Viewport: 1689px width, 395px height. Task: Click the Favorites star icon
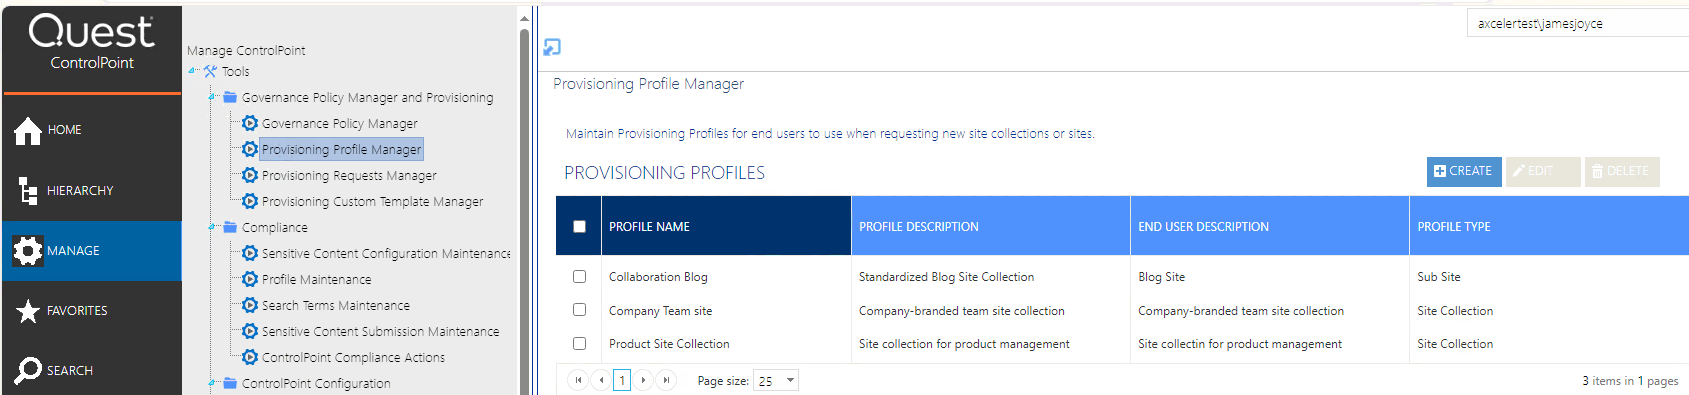pos(28,311)
